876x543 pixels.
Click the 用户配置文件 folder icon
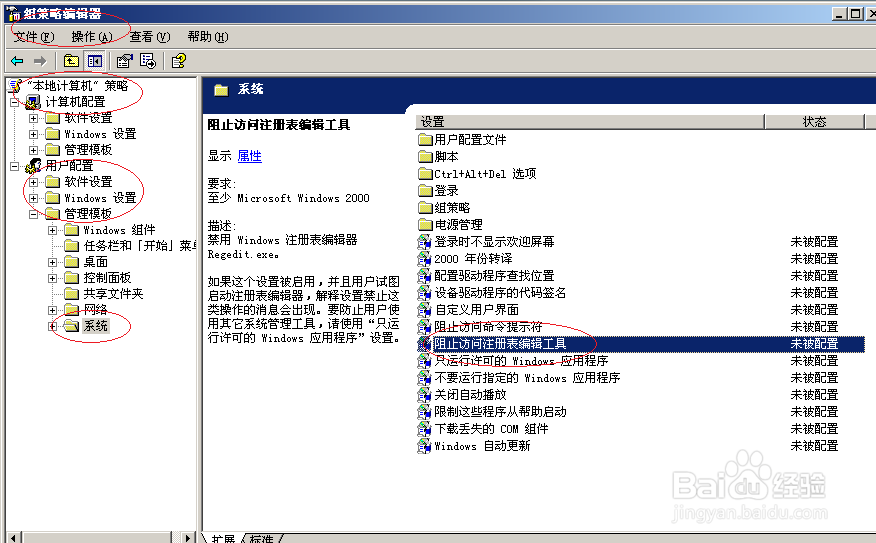point(425,139)
